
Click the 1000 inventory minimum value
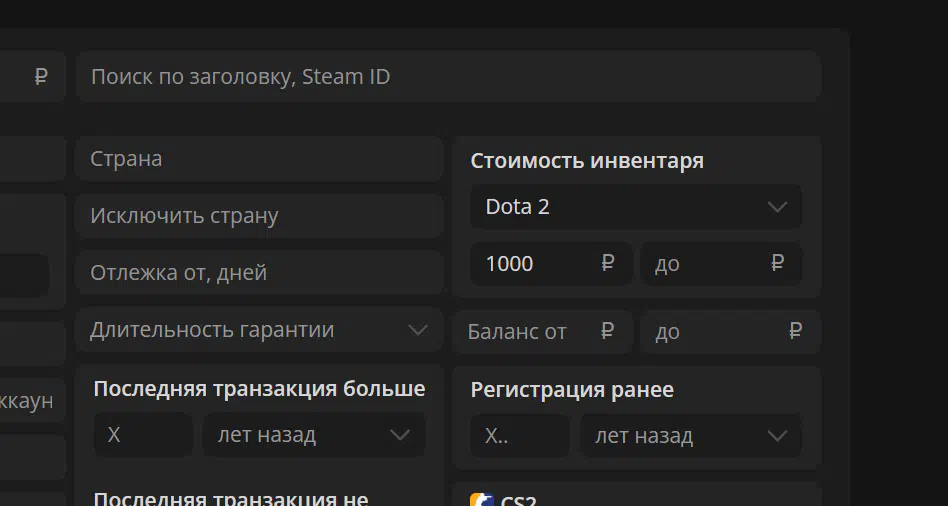point(510,264)
